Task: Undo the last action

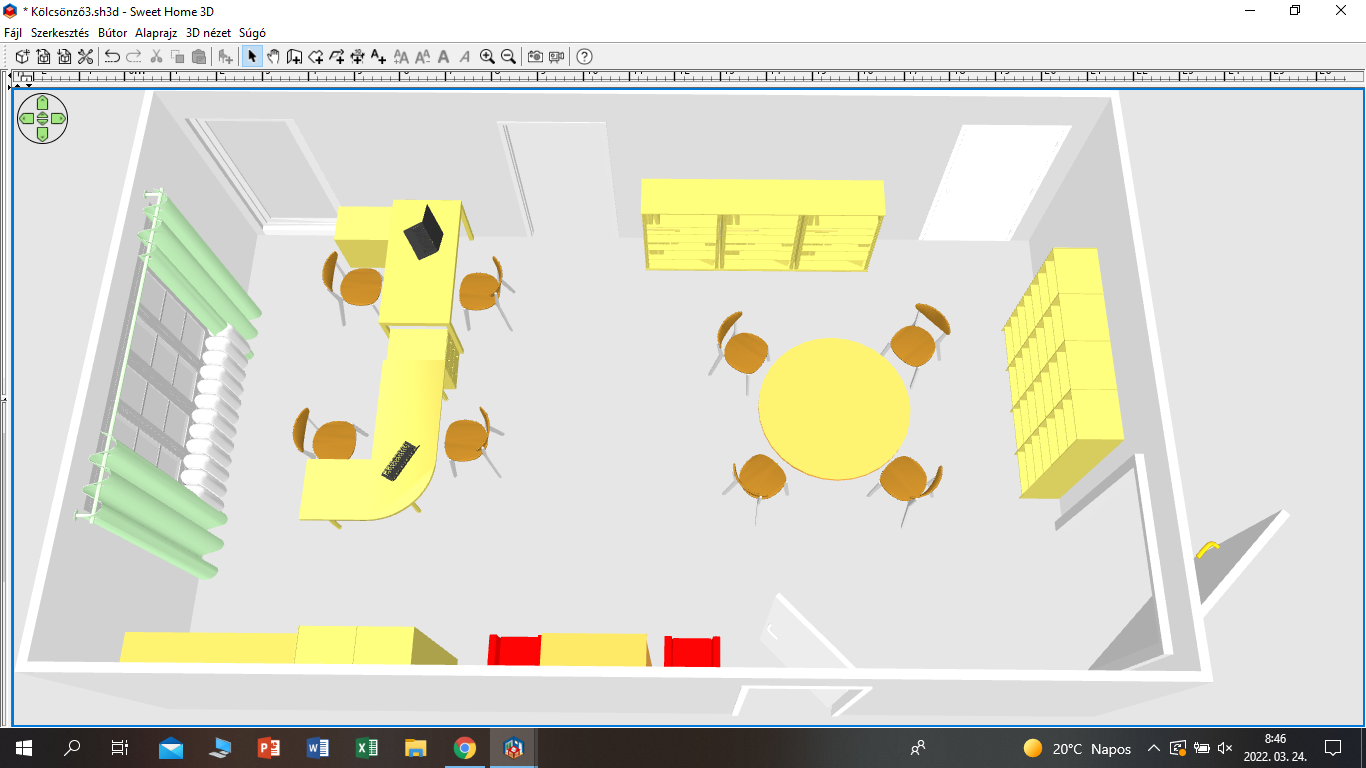Action: click(x=112, y=57)
